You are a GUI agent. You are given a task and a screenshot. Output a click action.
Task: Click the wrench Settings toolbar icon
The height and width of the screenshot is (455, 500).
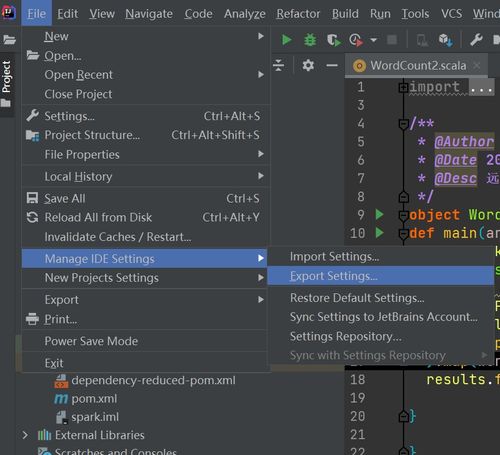pos(476,40)
